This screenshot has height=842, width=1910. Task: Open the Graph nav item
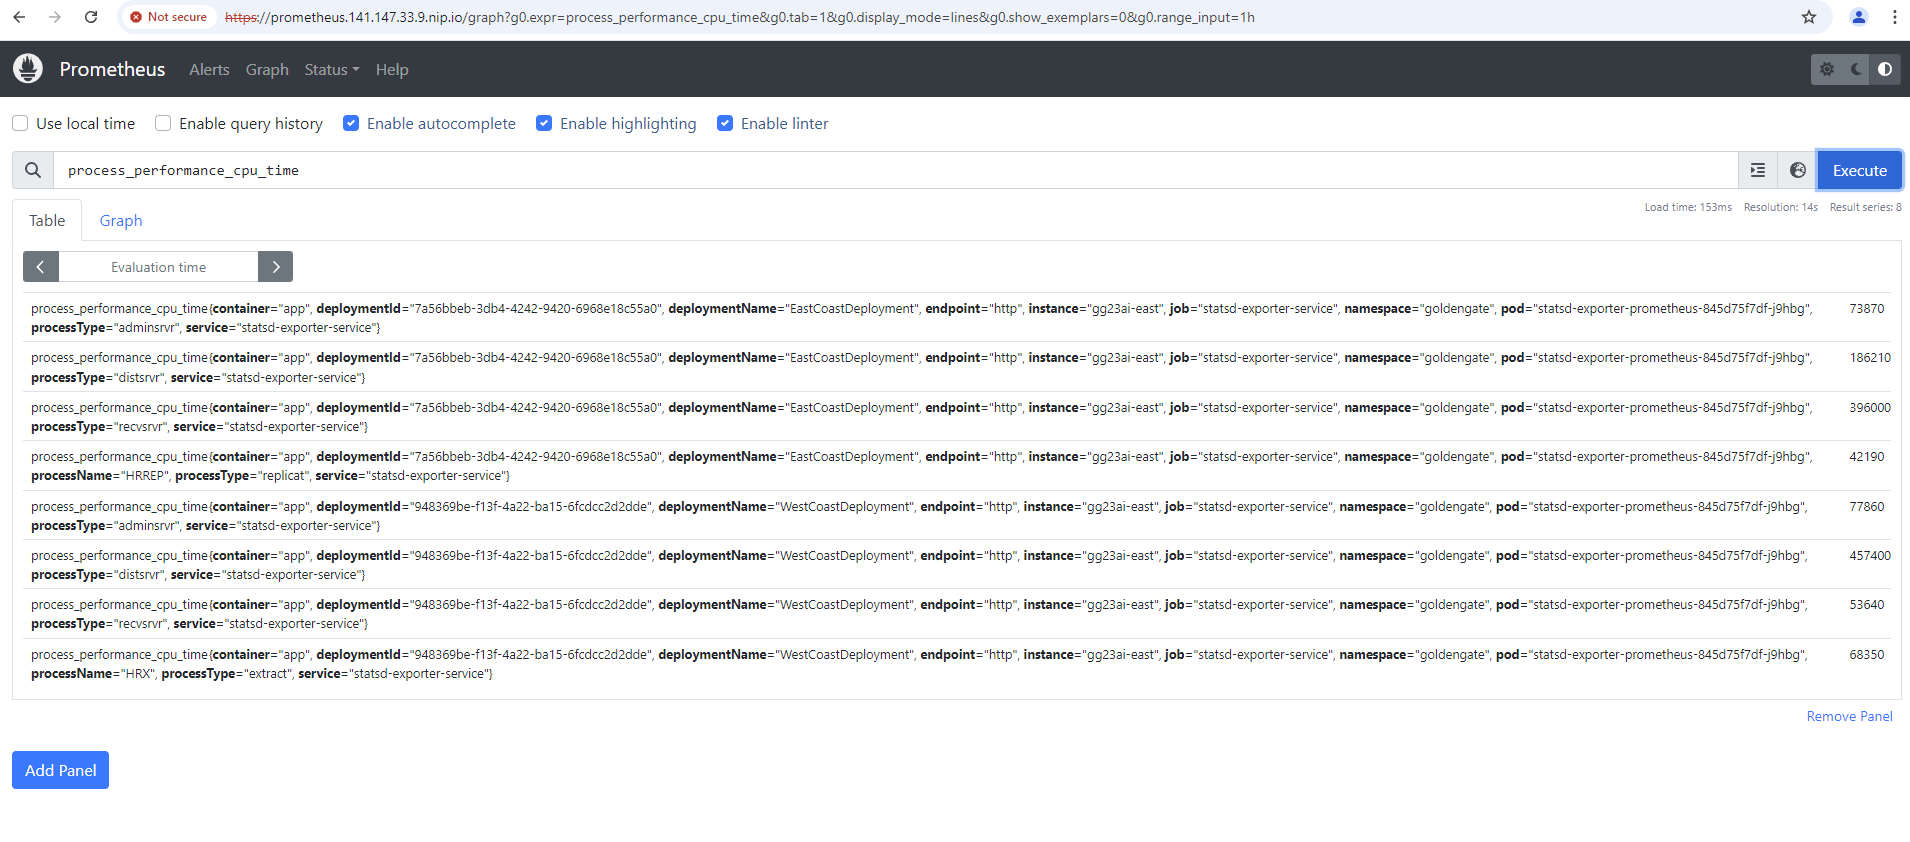click(x=267, y=69)
